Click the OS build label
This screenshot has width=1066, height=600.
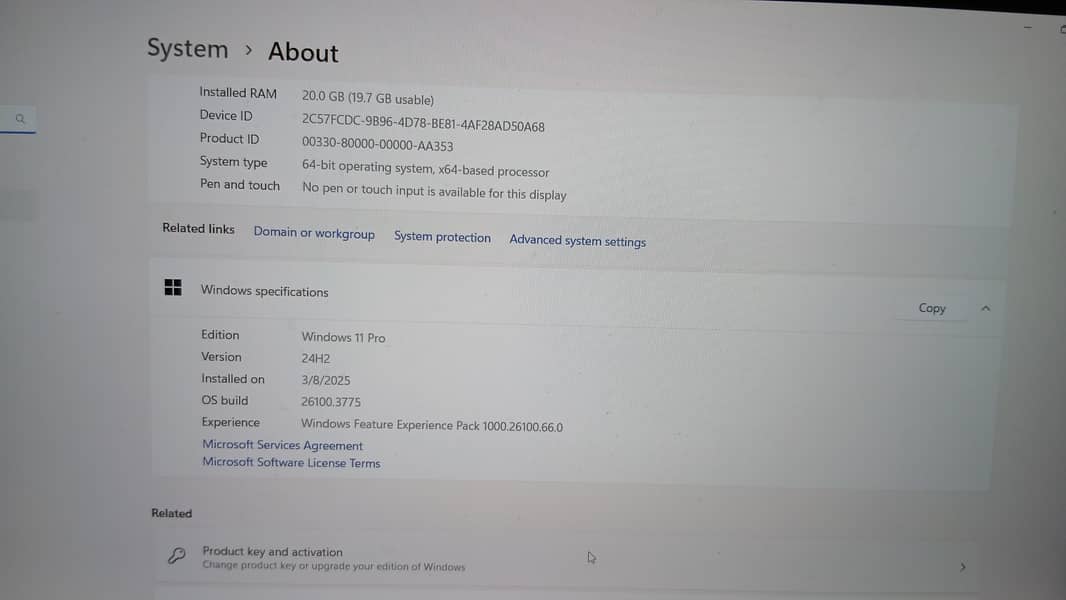224,400
